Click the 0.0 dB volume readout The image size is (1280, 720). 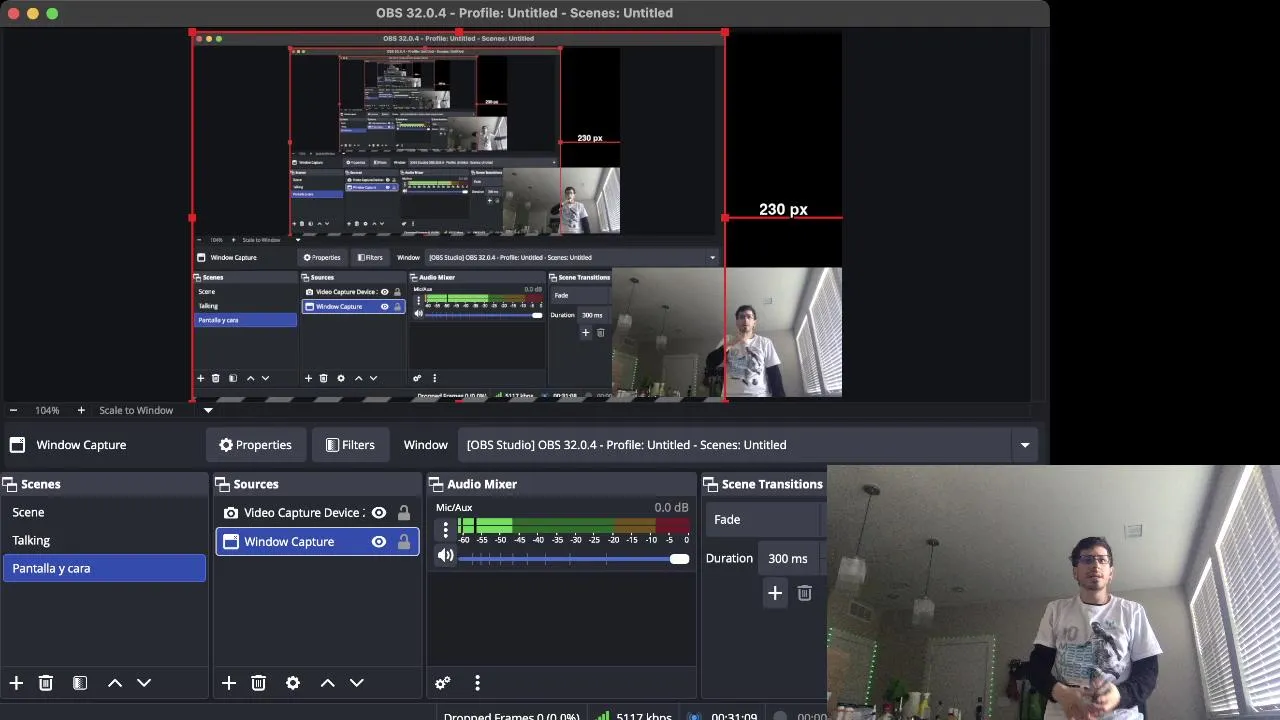tap(671, 508)
